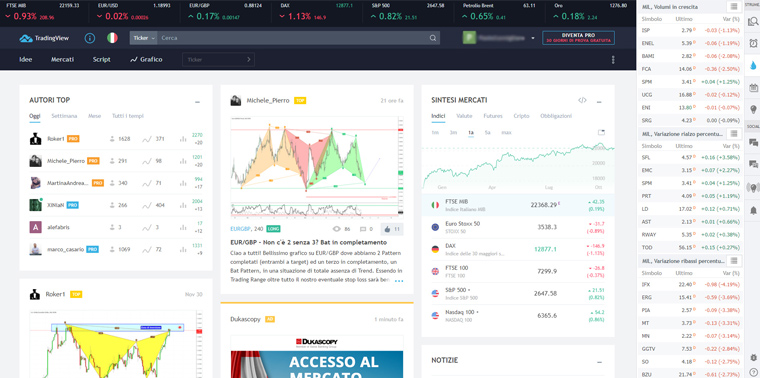Open the Mercati menu
The image size is (760, 378).
(x=63, y=60)
